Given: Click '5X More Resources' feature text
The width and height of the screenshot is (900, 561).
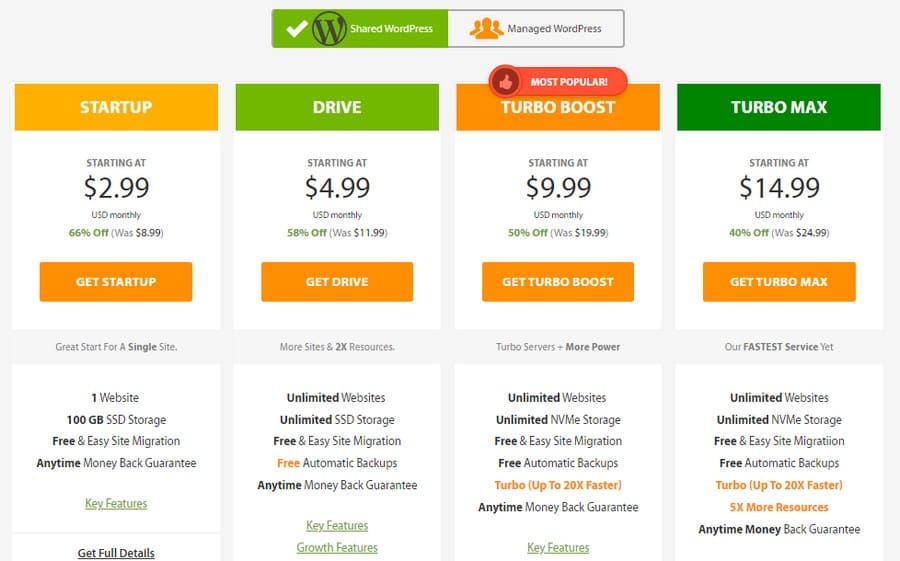Looking at the screenshot, I should pyautogui.click(x=779, y=507).
